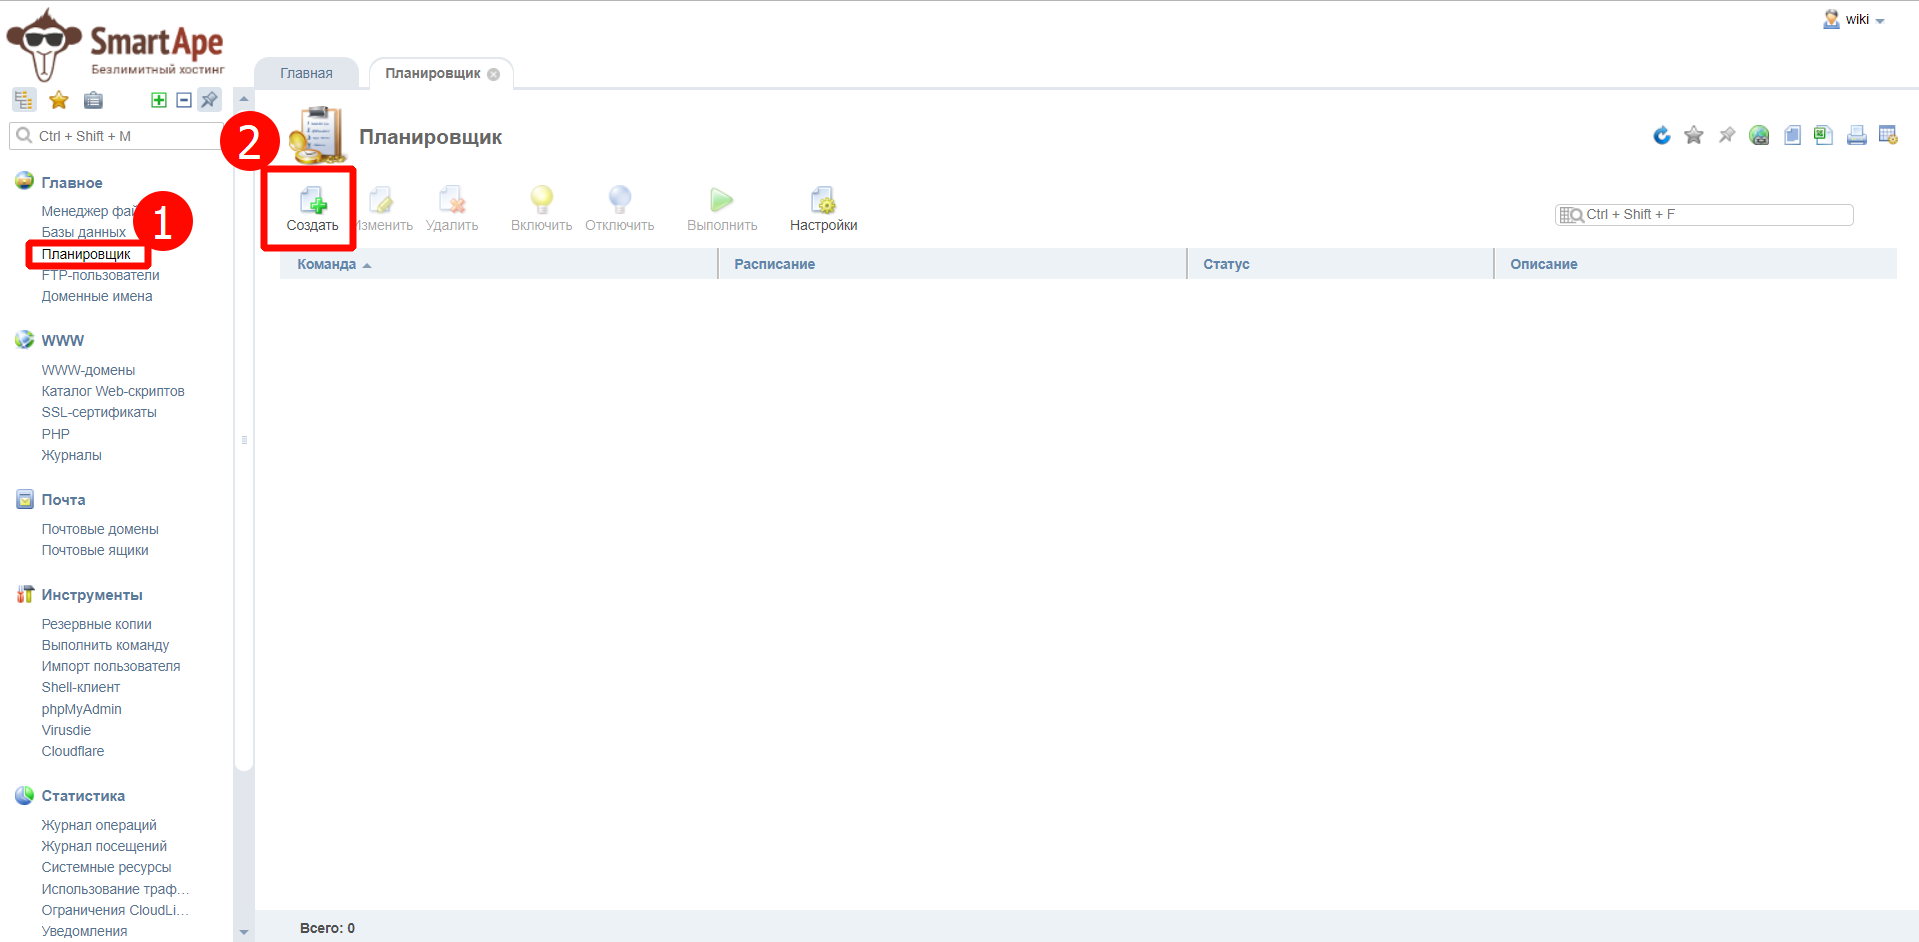The width and height of the screenshot is (1919, 942).
Task: Close the Планировщик tab
Action: pos(493,74)
